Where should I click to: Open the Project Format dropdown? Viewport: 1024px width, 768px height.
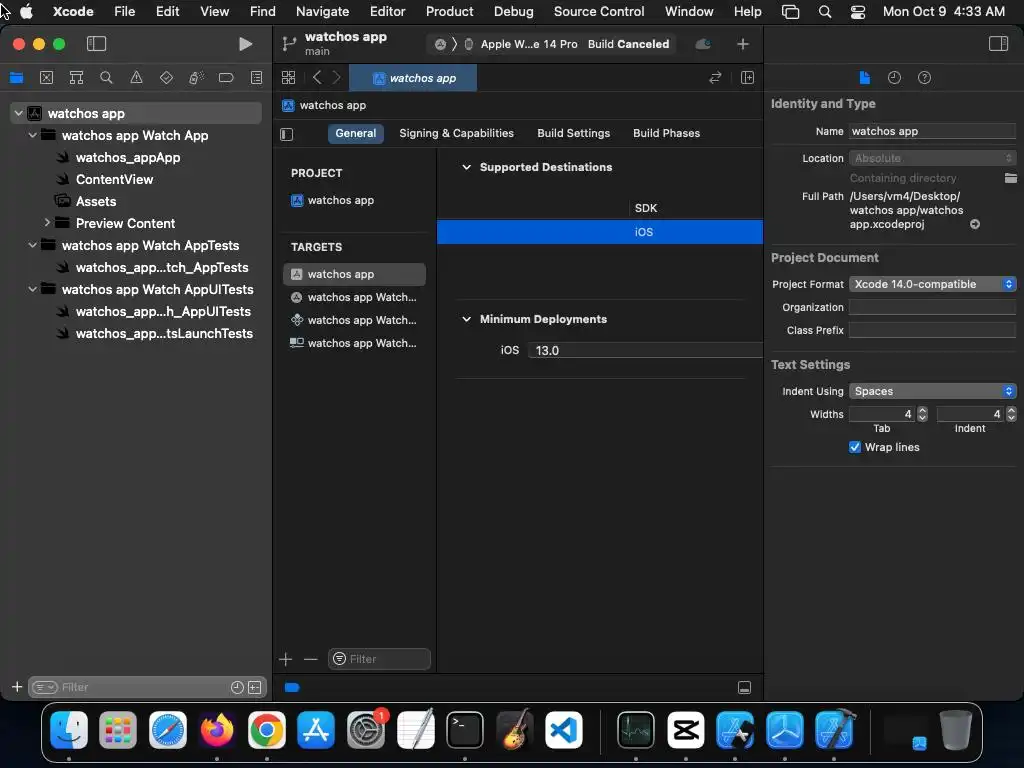[932, 284]
